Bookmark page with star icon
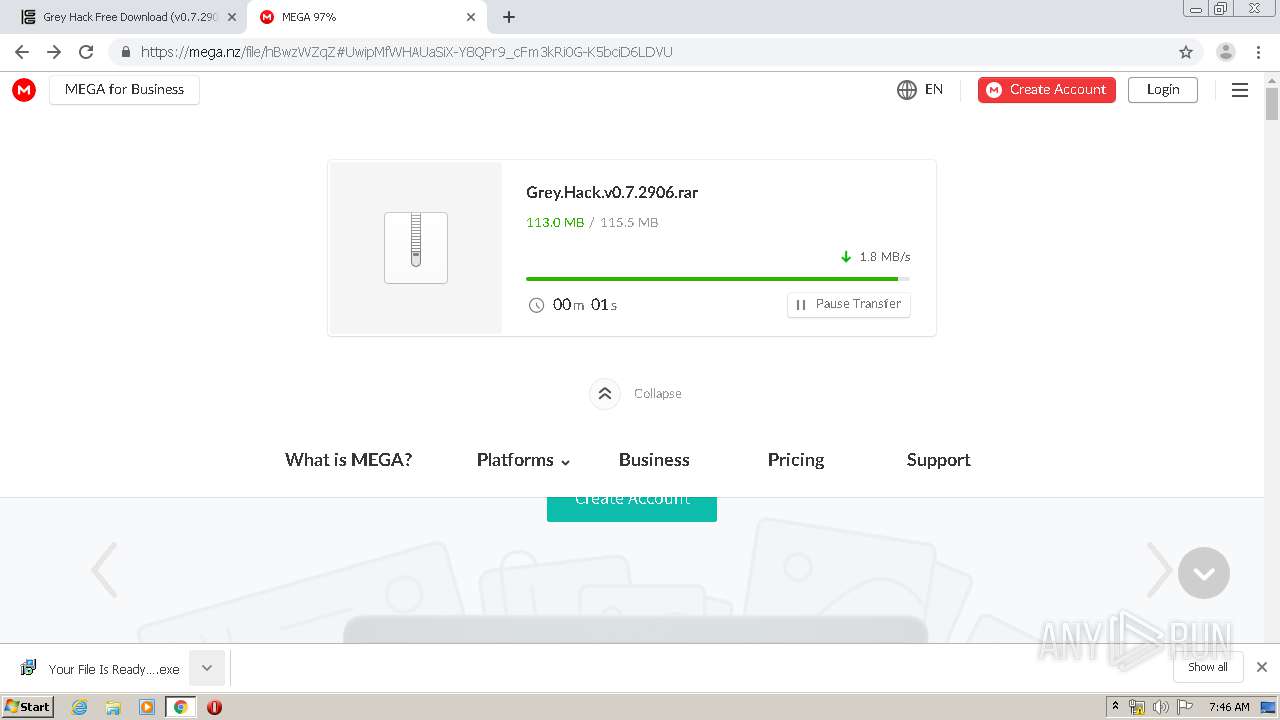The height and width of the screenshot is (720, 1280). pos(1186,52)
